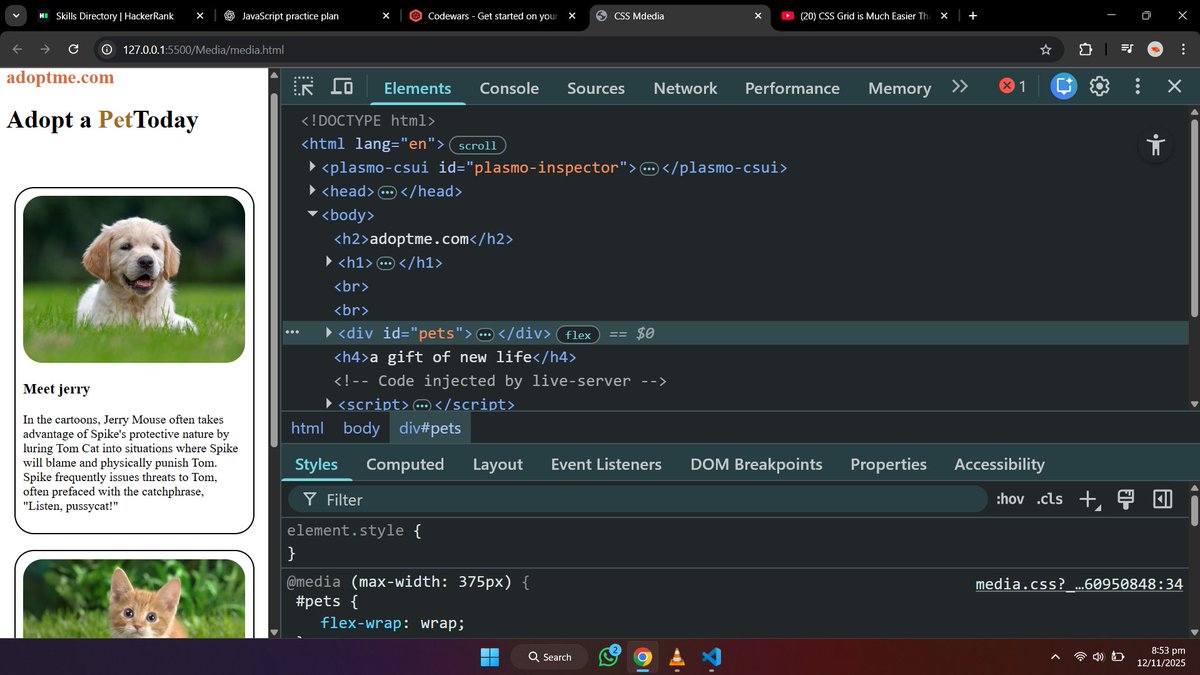Select body in the DOM breadcrumb
This screenshot has height=675, width=1200.
click(360, 428)
